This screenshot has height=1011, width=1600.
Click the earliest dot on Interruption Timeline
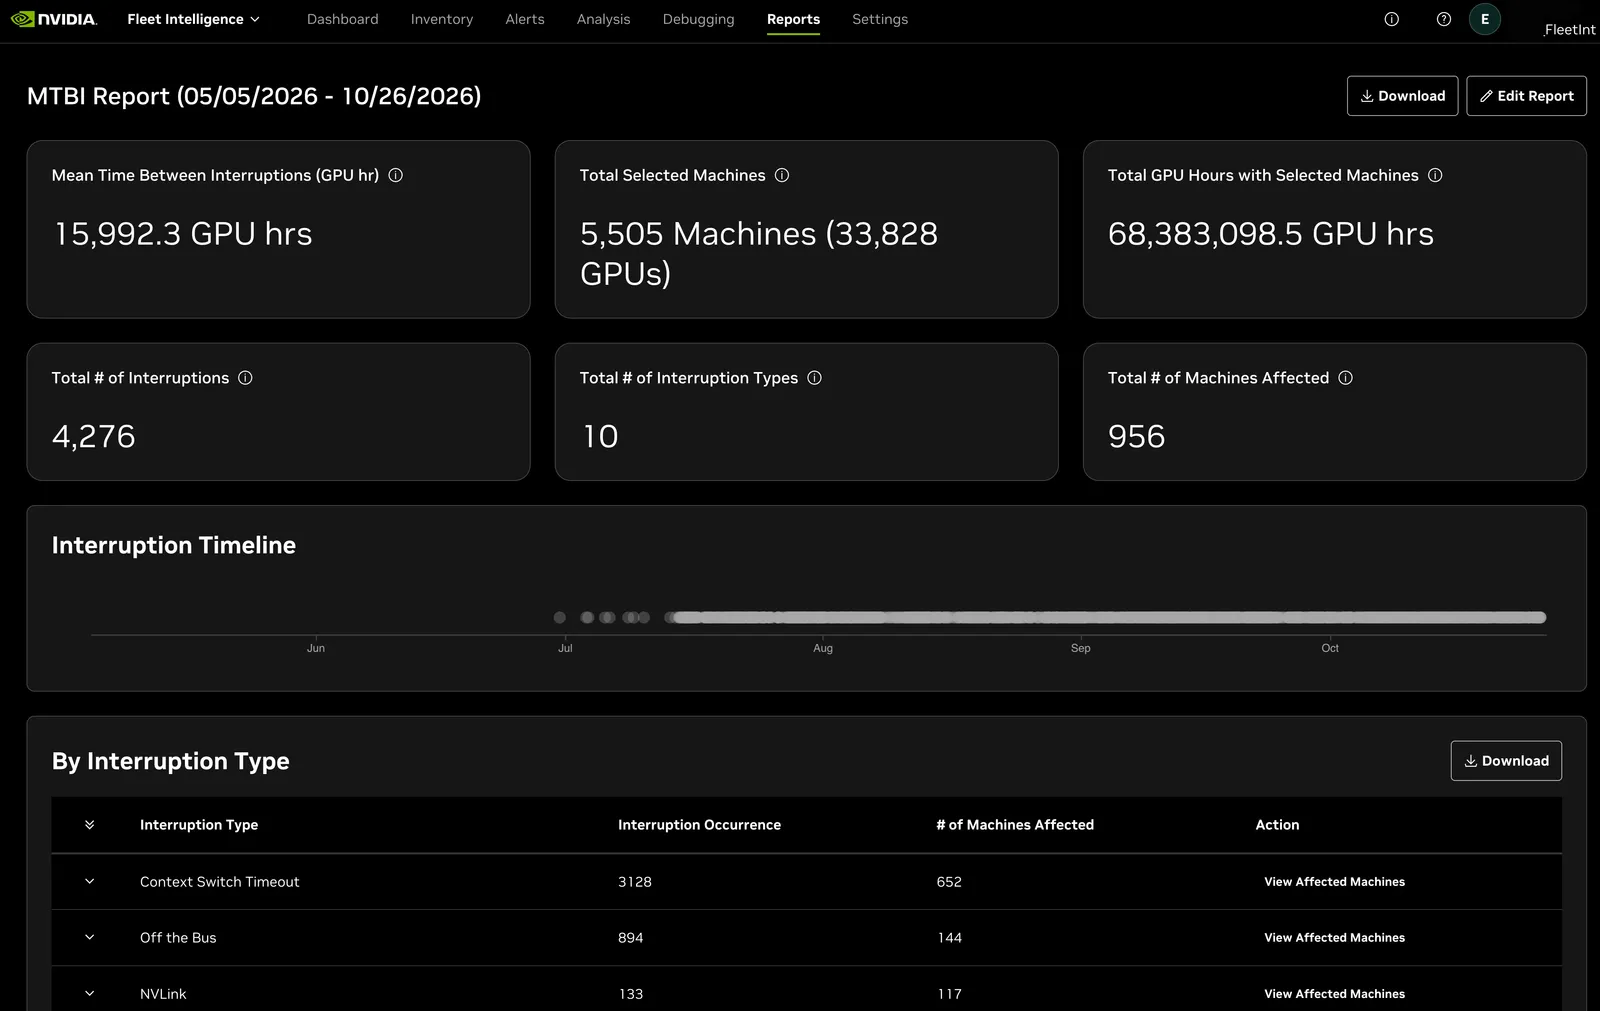point(560,617)
